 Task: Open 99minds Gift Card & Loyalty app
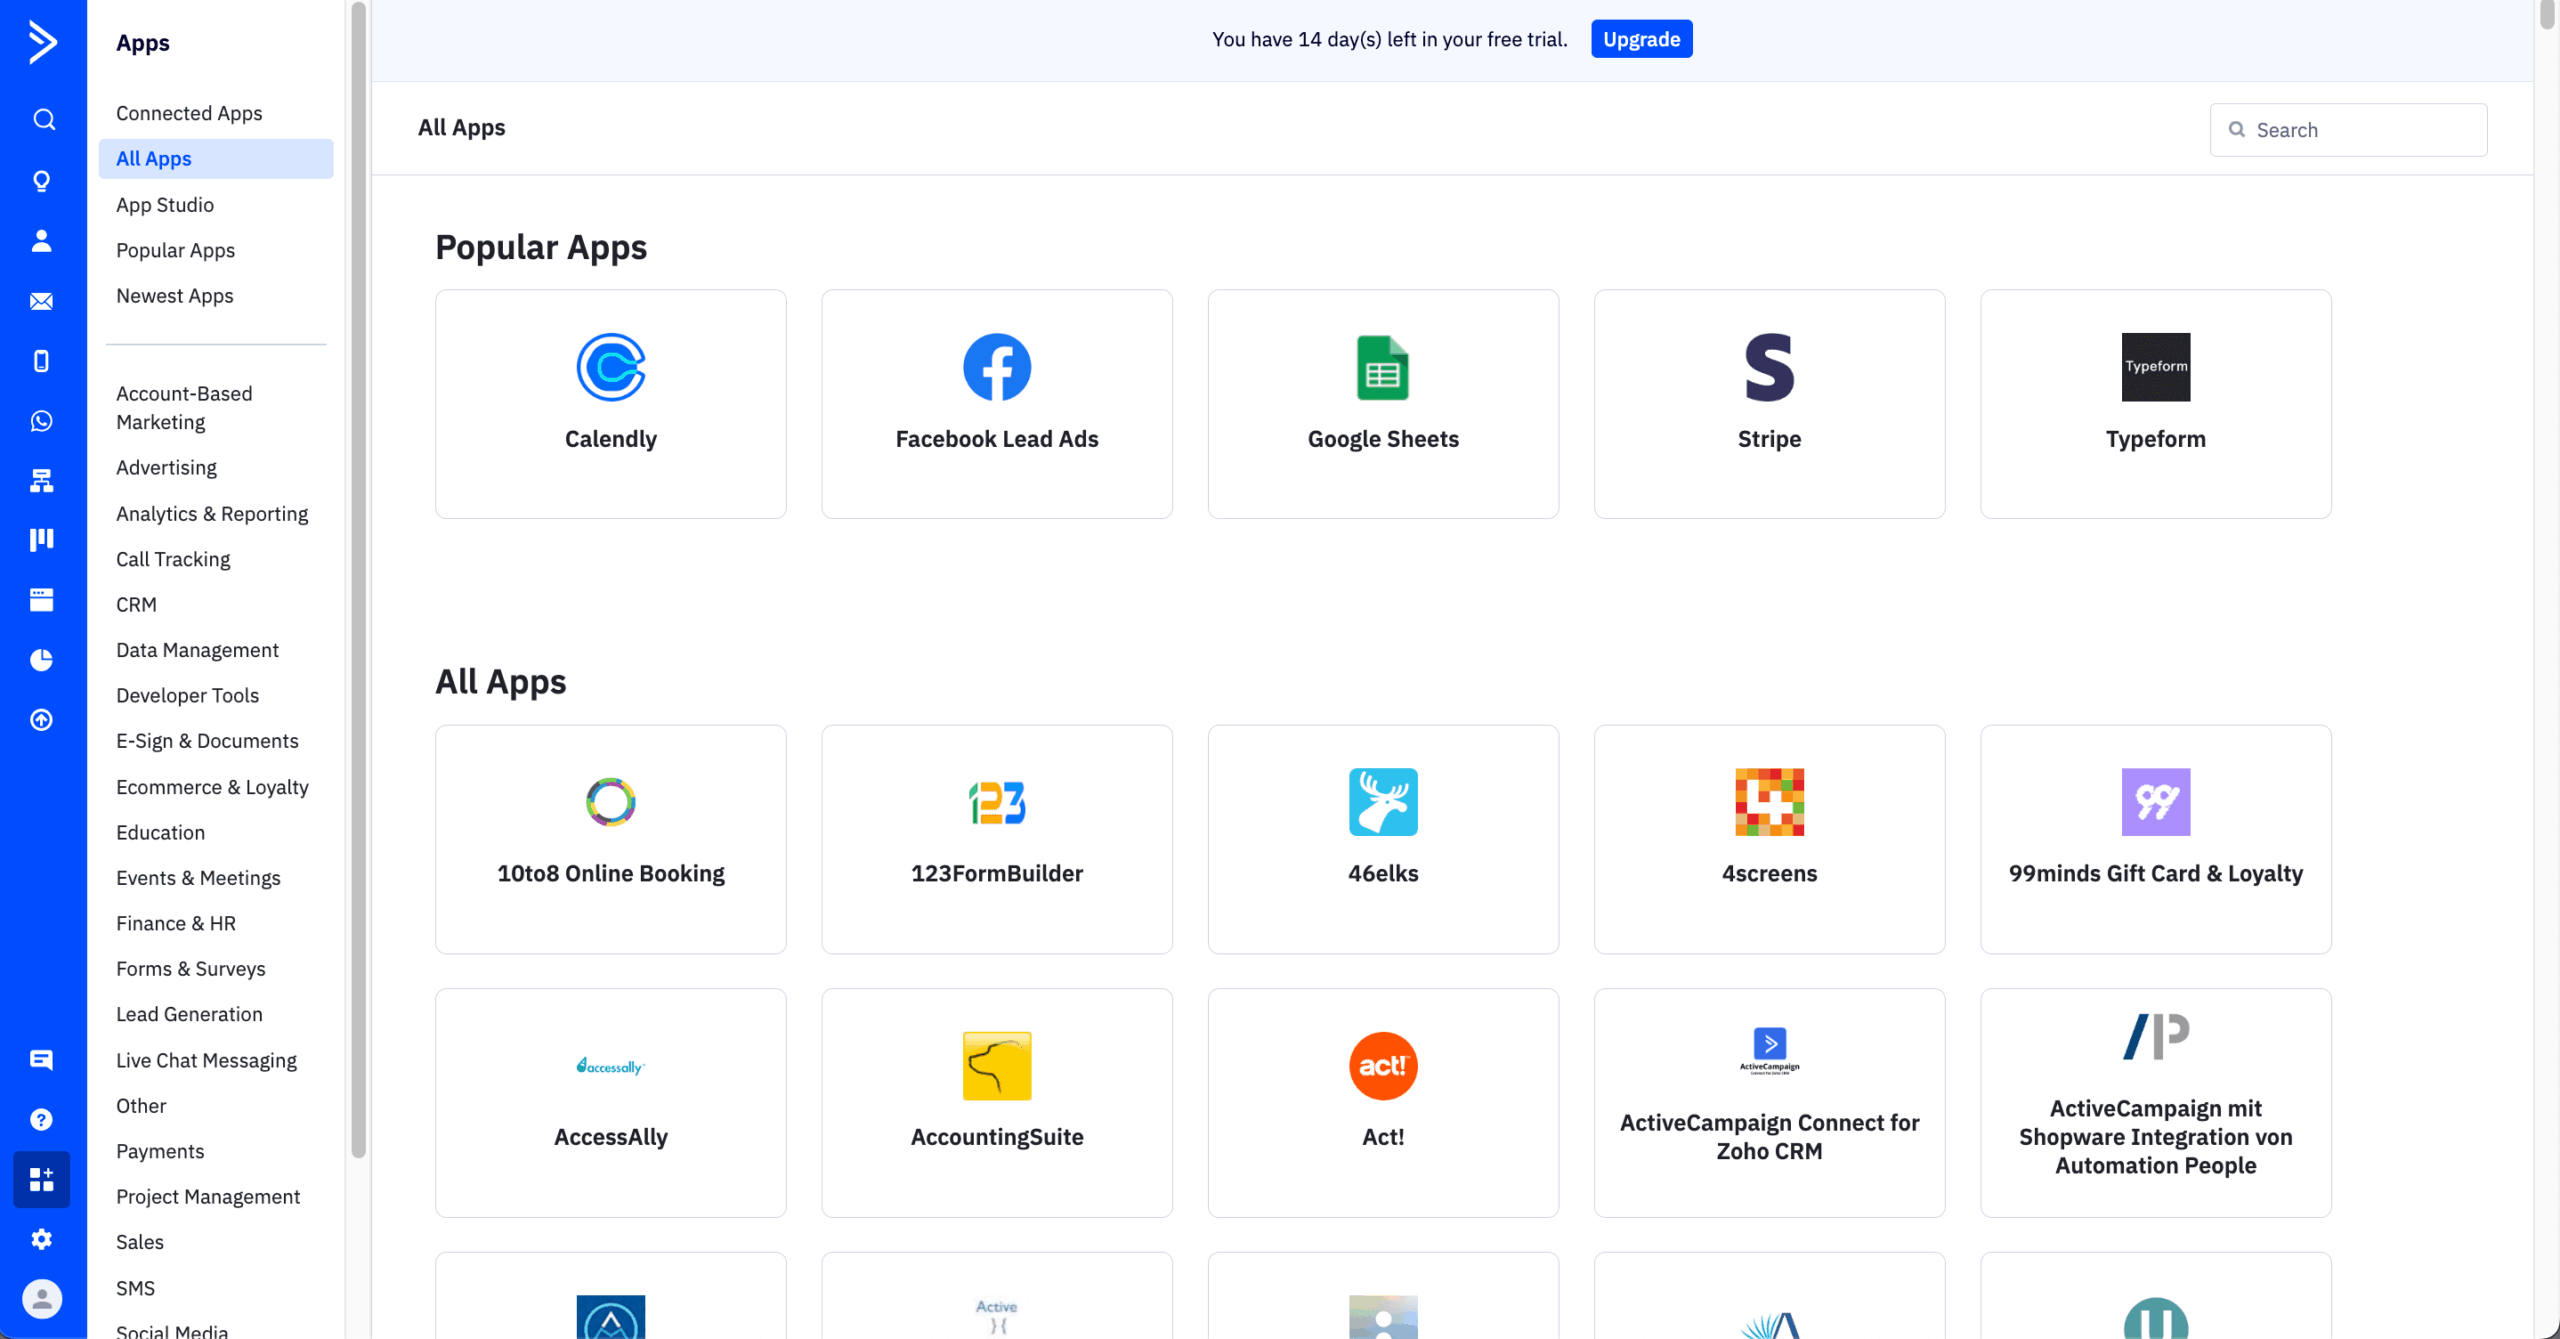pos(2156,839)
